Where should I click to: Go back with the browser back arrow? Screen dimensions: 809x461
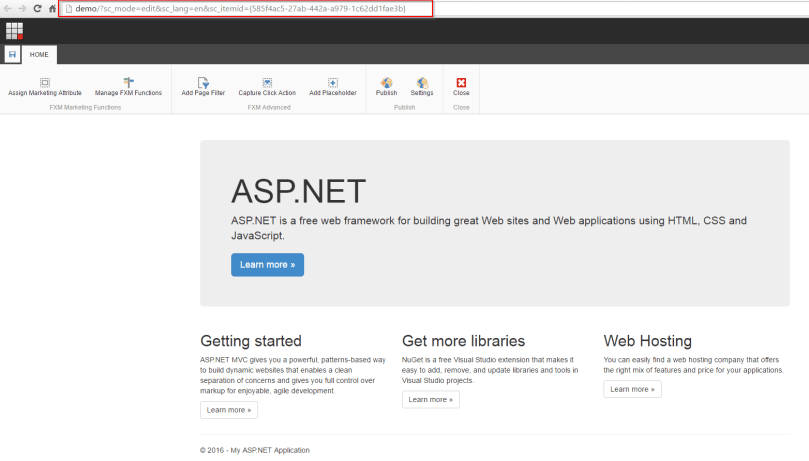8,8
